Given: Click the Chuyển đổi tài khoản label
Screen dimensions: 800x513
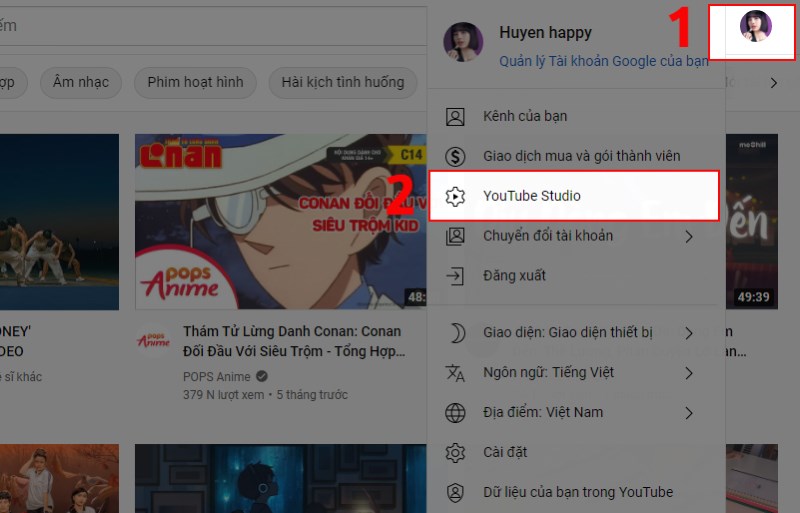Looking at the screenshot, I should (548, 236).
